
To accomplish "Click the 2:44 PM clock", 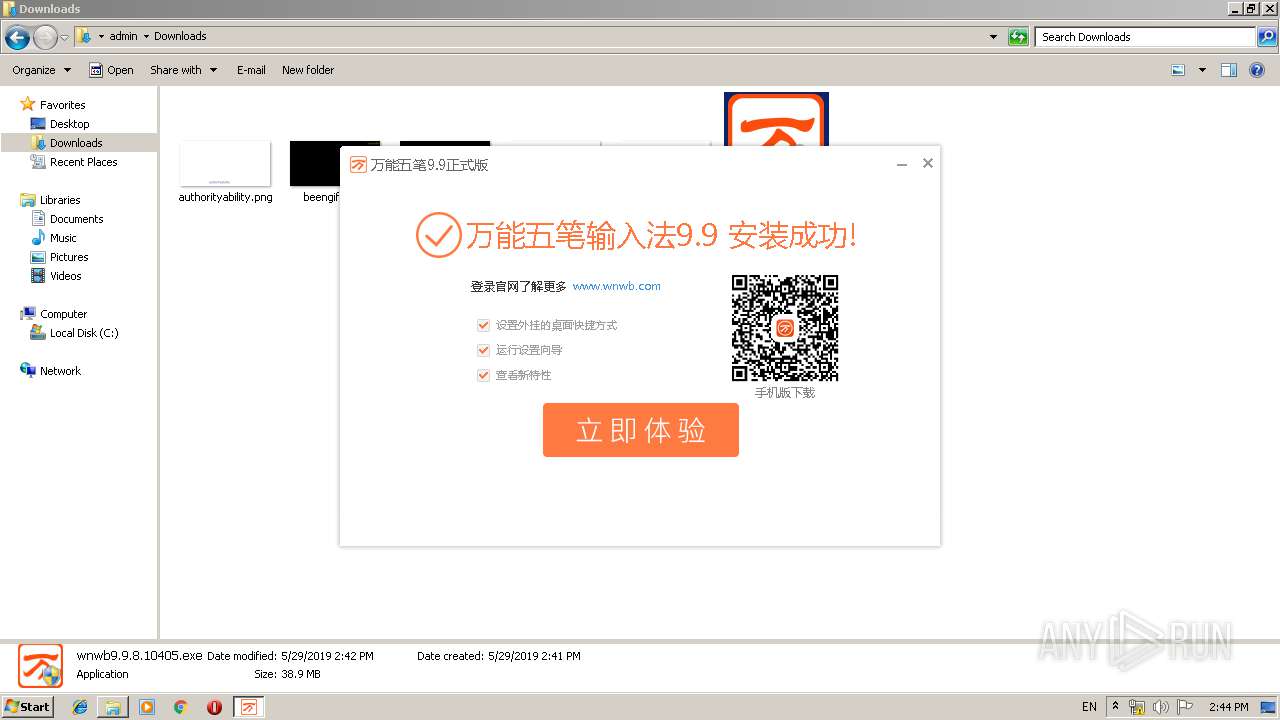I will click(1229, 707).
